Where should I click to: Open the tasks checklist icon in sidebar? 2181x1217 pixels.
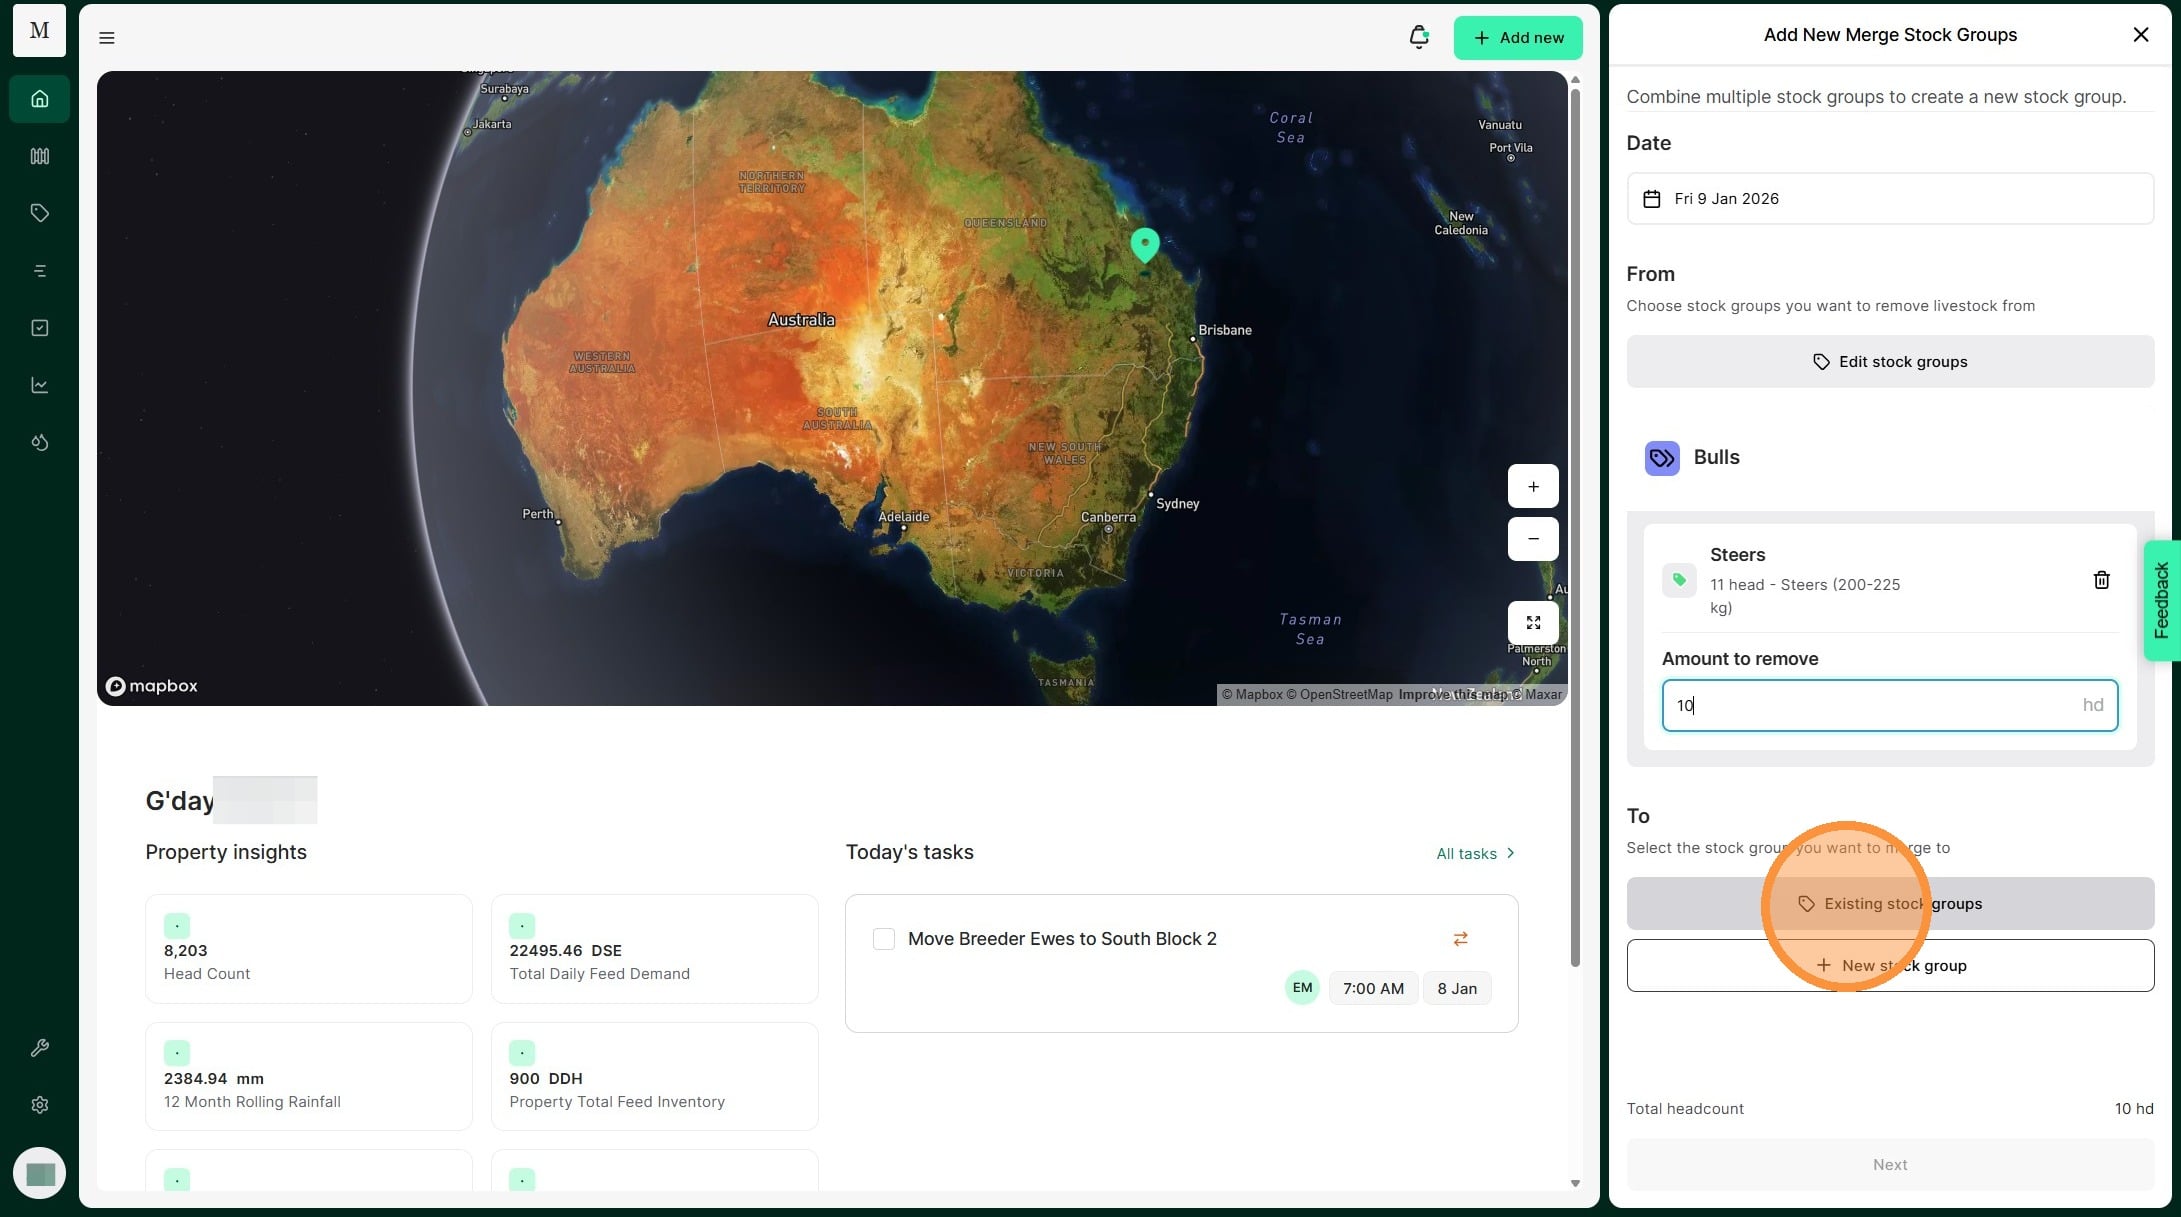[x=40, y=328]
